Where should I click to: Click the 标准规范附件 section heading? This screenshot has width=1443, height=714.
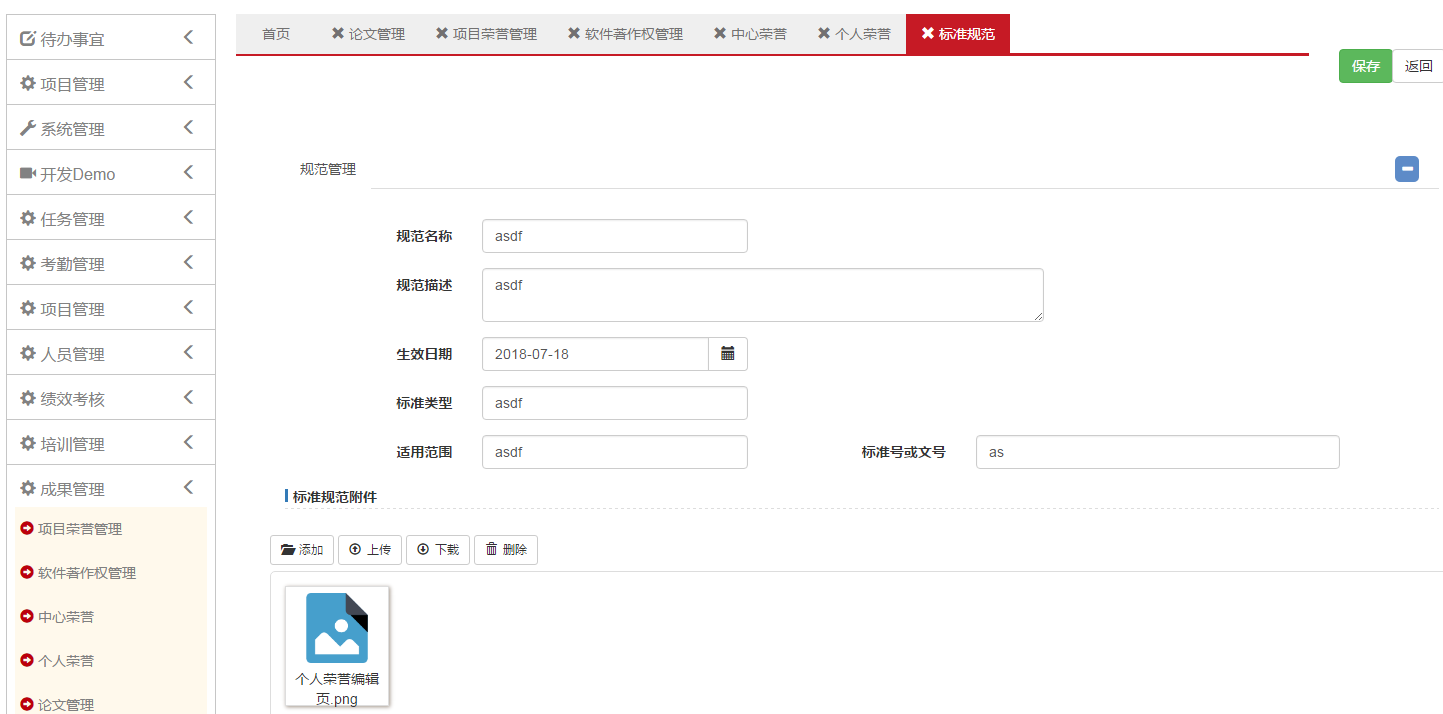(334, 496)
